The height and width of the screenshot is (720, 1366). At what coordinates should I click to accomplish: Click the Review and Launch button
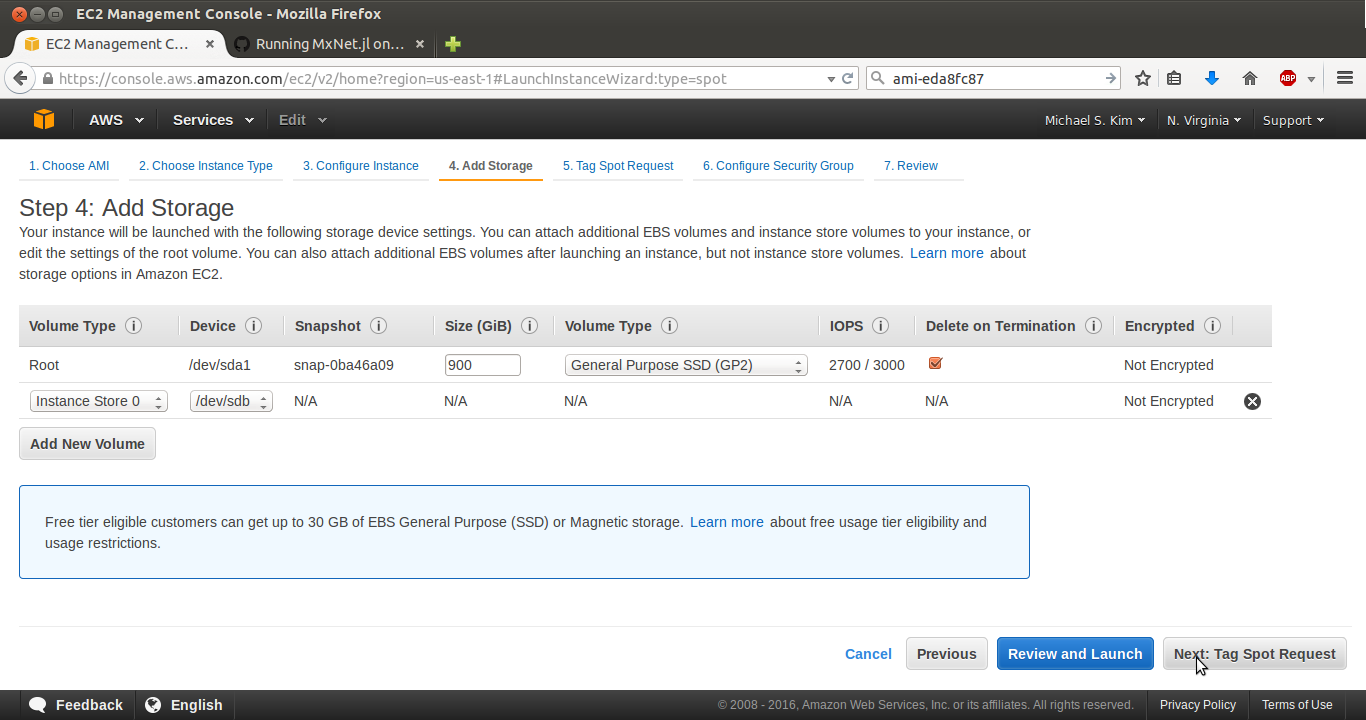(x=1075, y=654)
